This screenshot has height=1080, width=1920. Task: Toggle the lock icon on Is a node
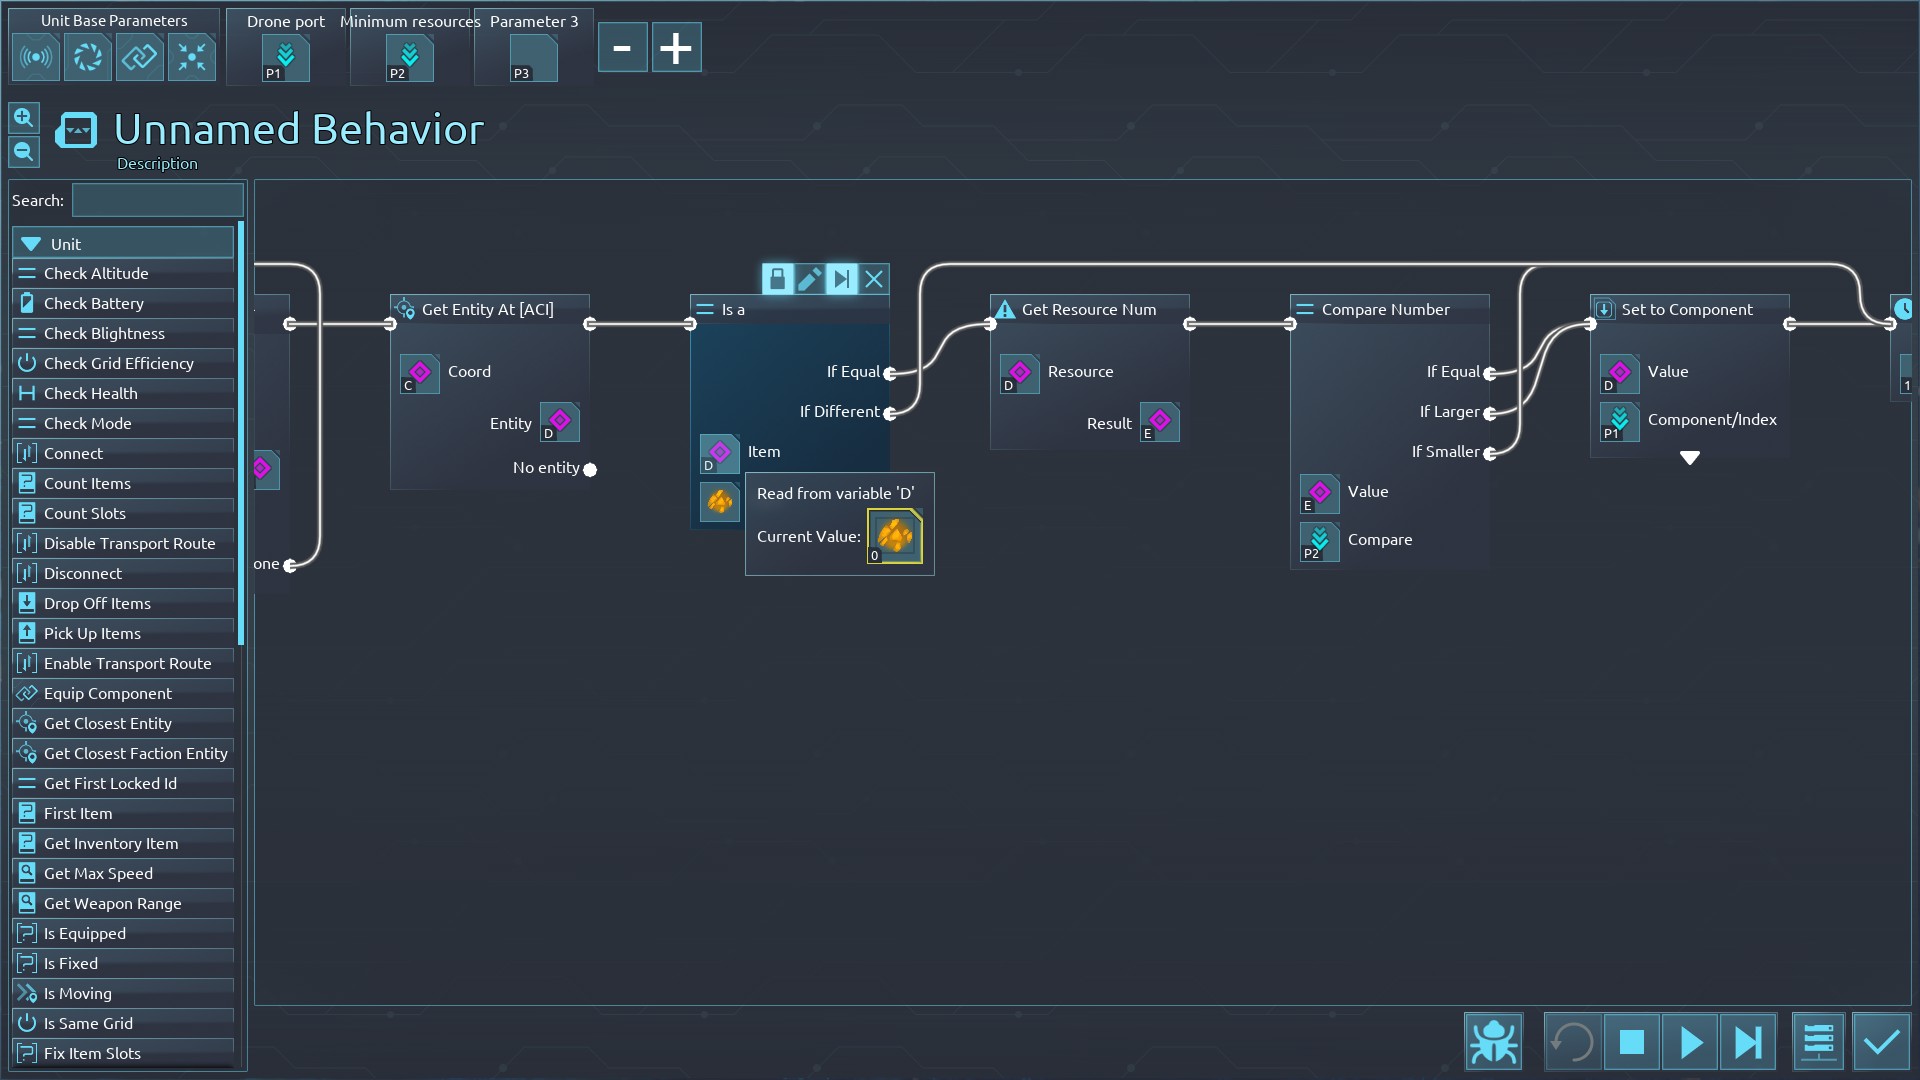(x=777, y=279)
